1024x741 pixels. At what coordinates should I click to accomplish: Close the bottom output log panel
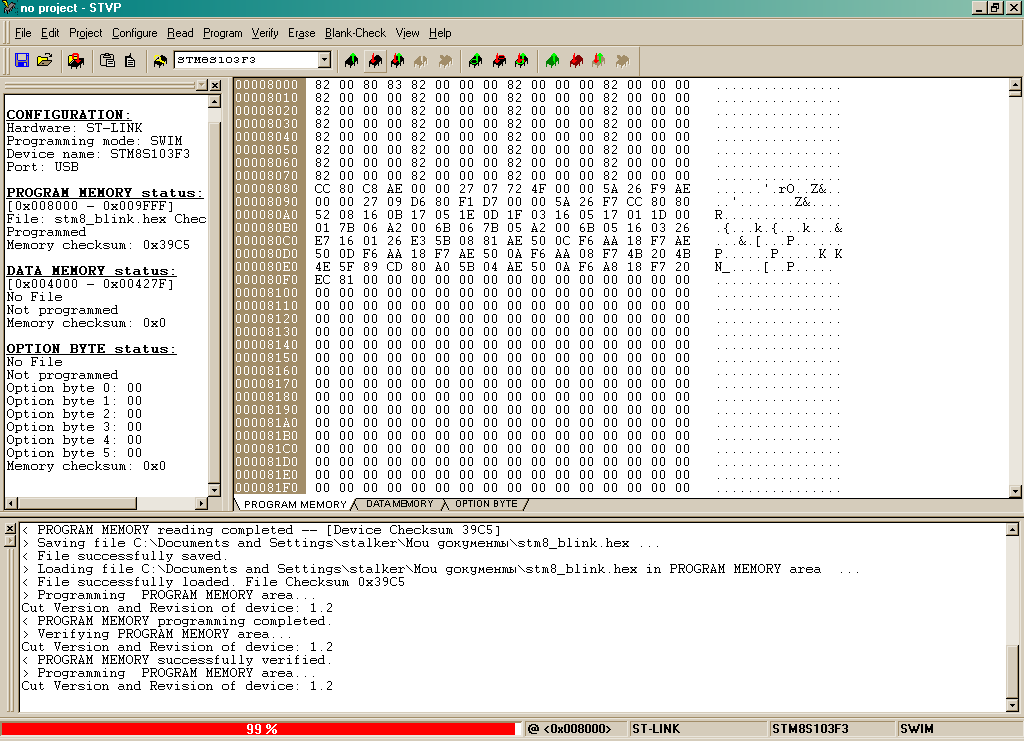click(10, 529)
